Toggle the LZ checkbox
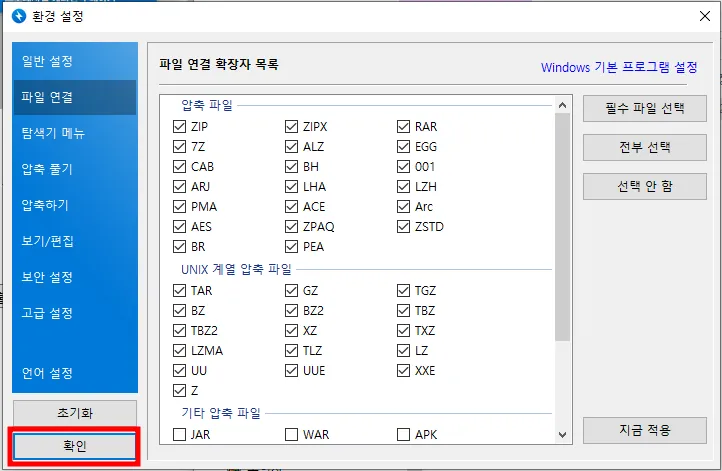 tap(403, 350)
